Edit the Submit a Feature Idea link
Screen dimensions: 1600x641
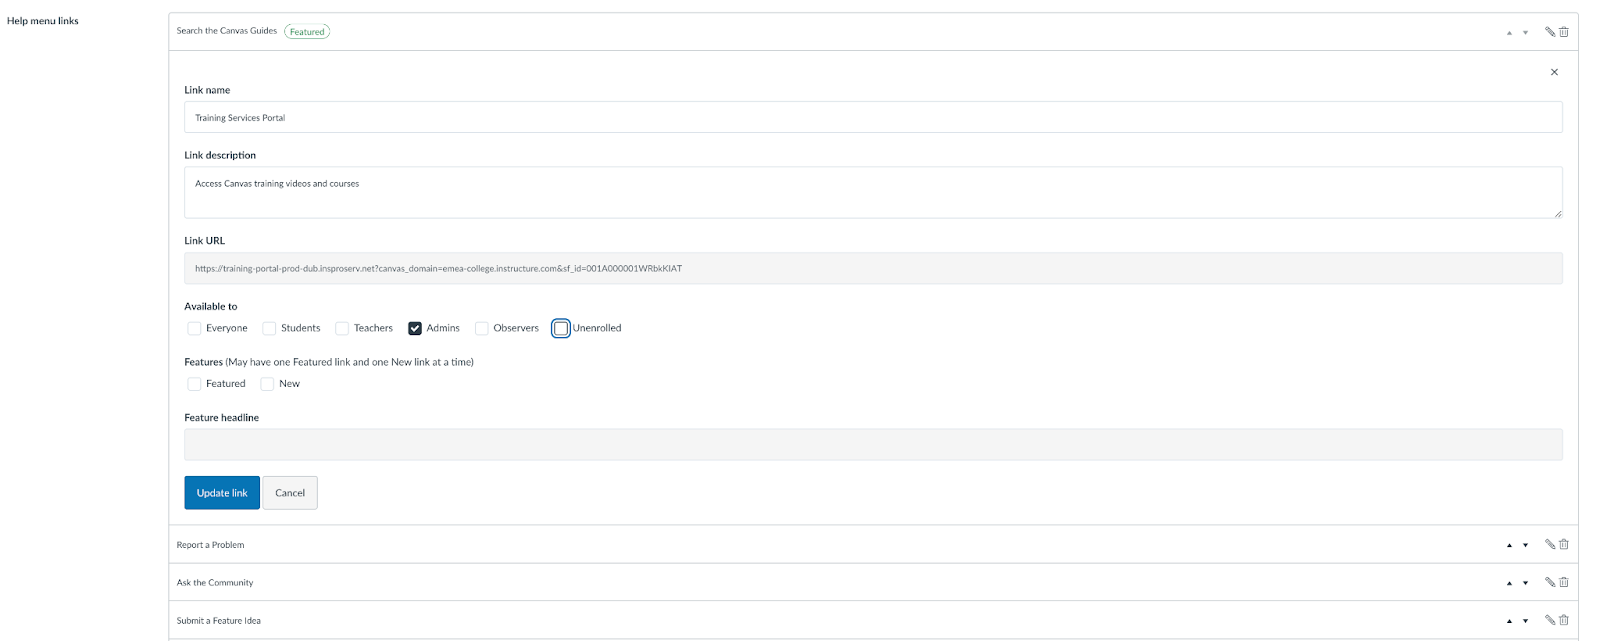pos(1550,620)
